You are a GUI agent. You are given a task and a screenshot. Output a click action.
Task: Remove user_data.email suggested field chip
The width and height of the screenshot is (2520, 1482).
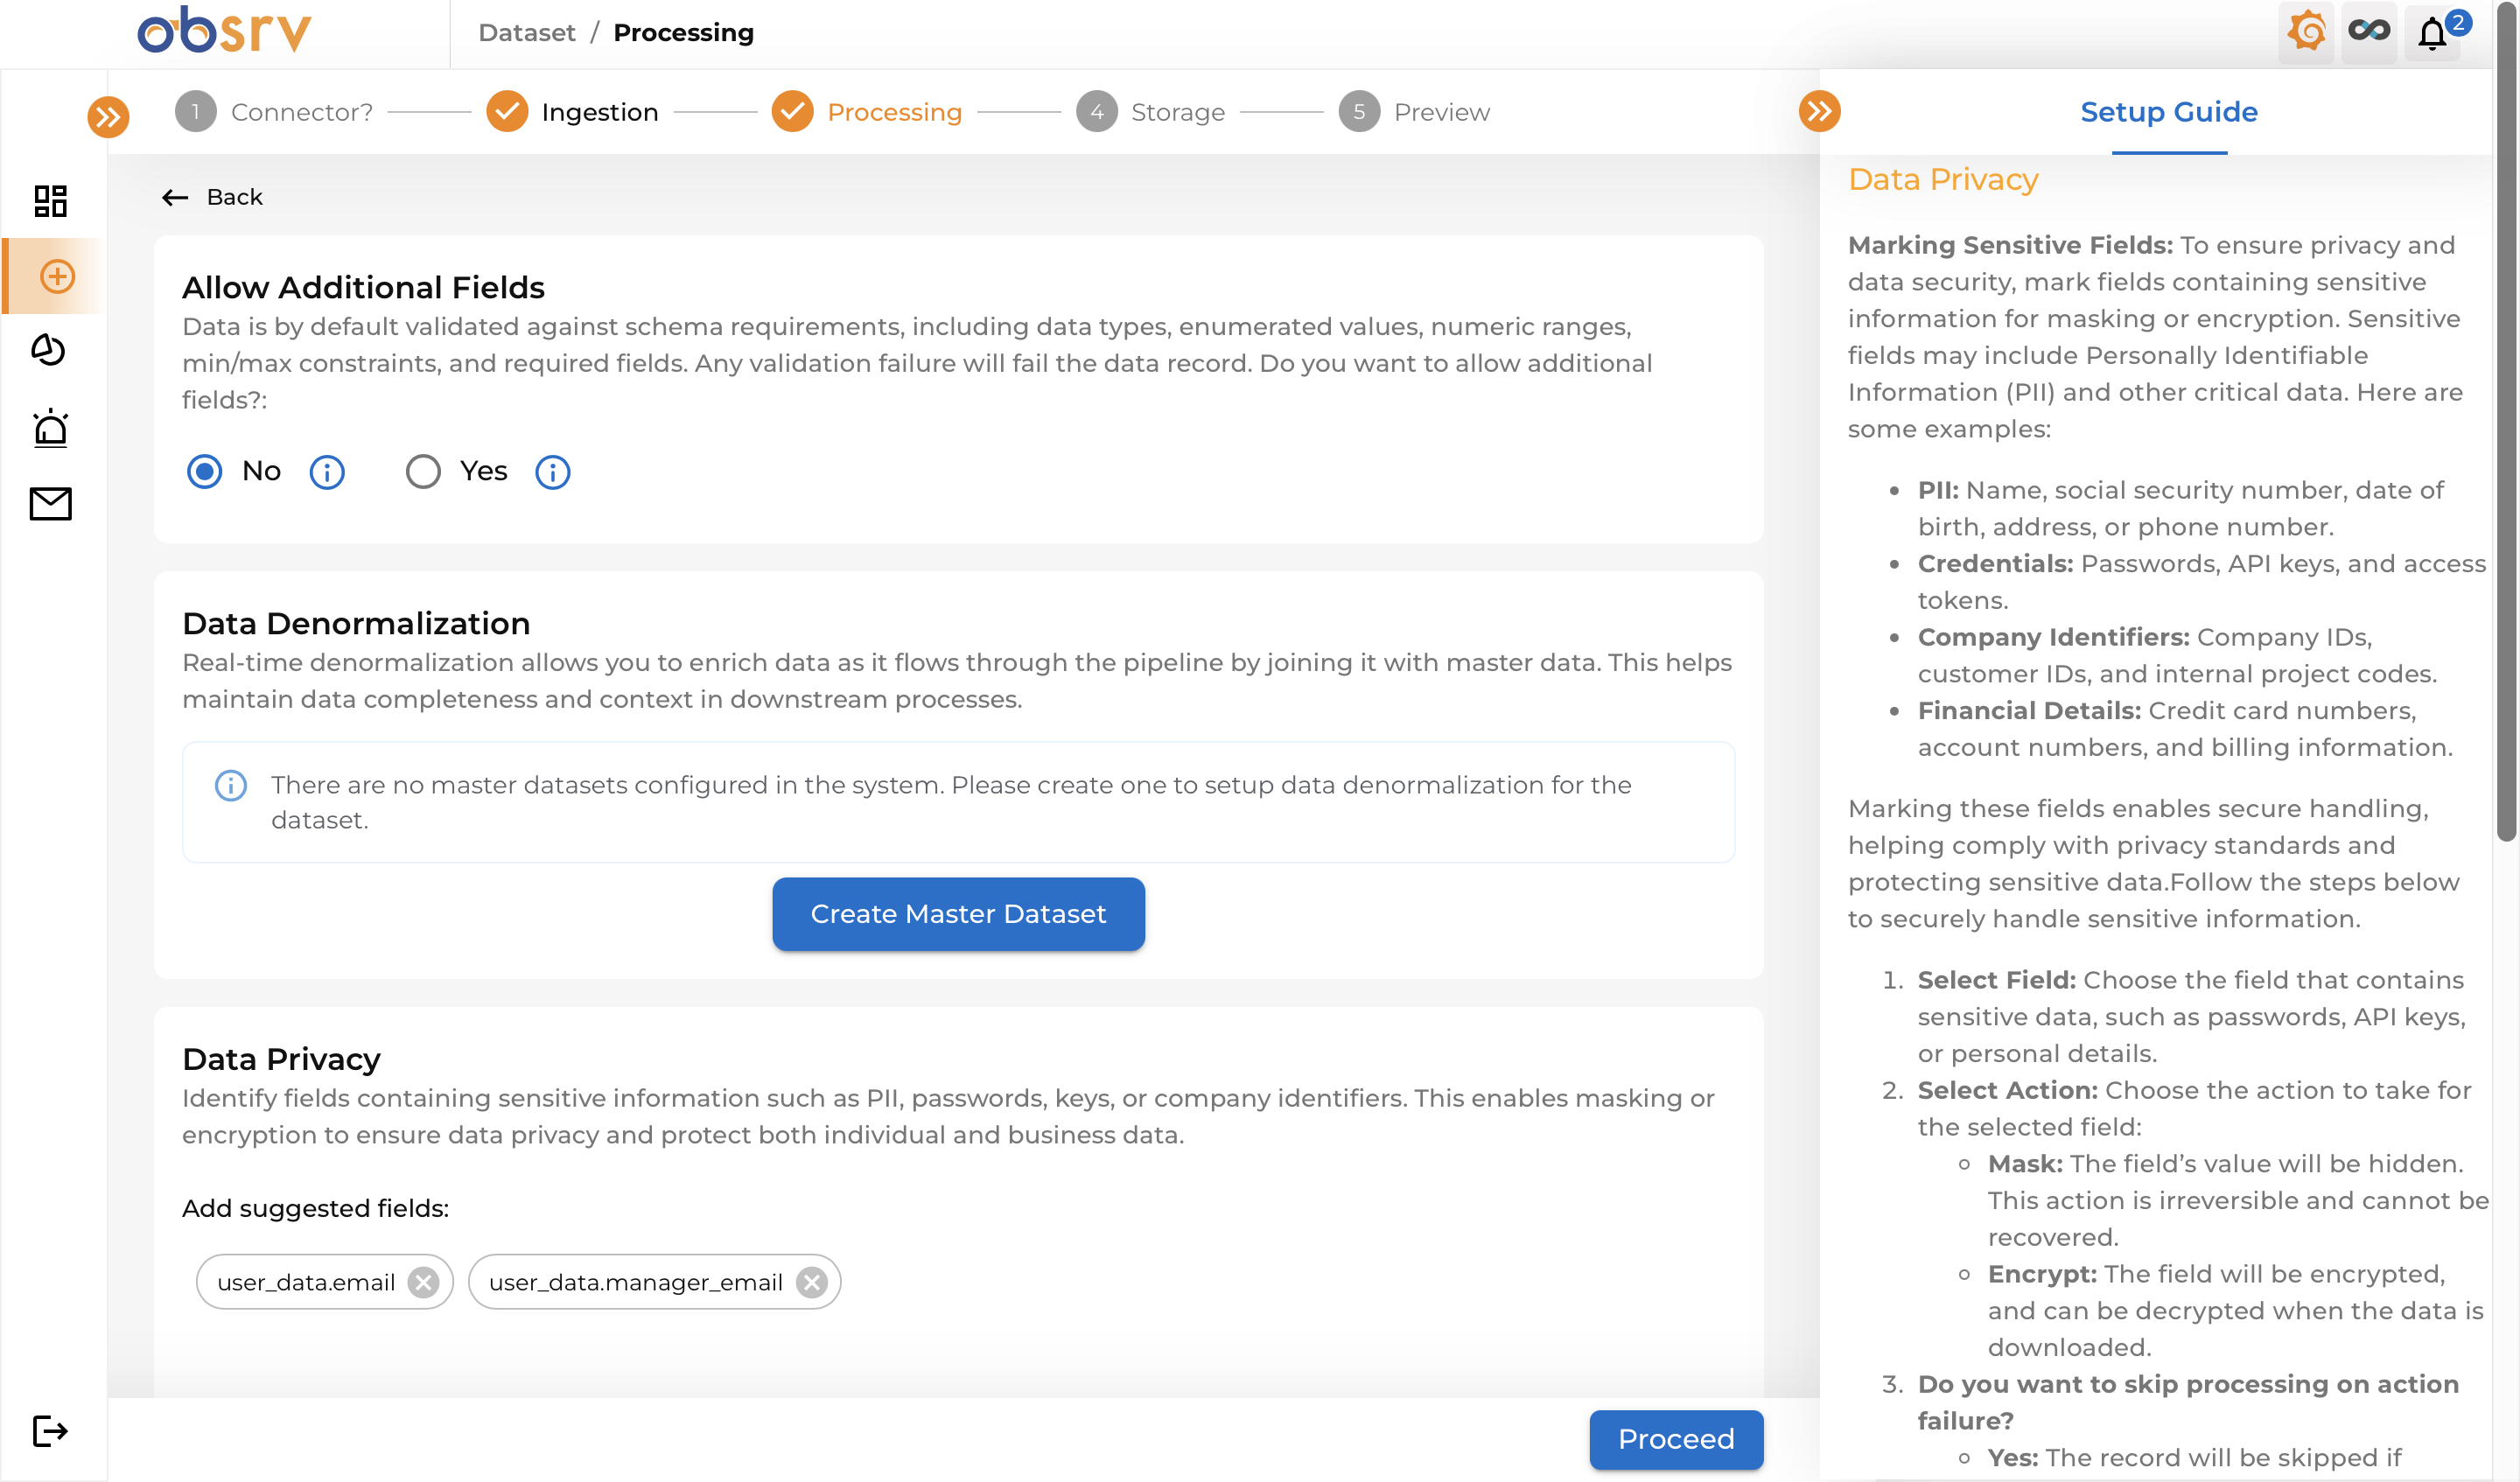(424, 1282)
